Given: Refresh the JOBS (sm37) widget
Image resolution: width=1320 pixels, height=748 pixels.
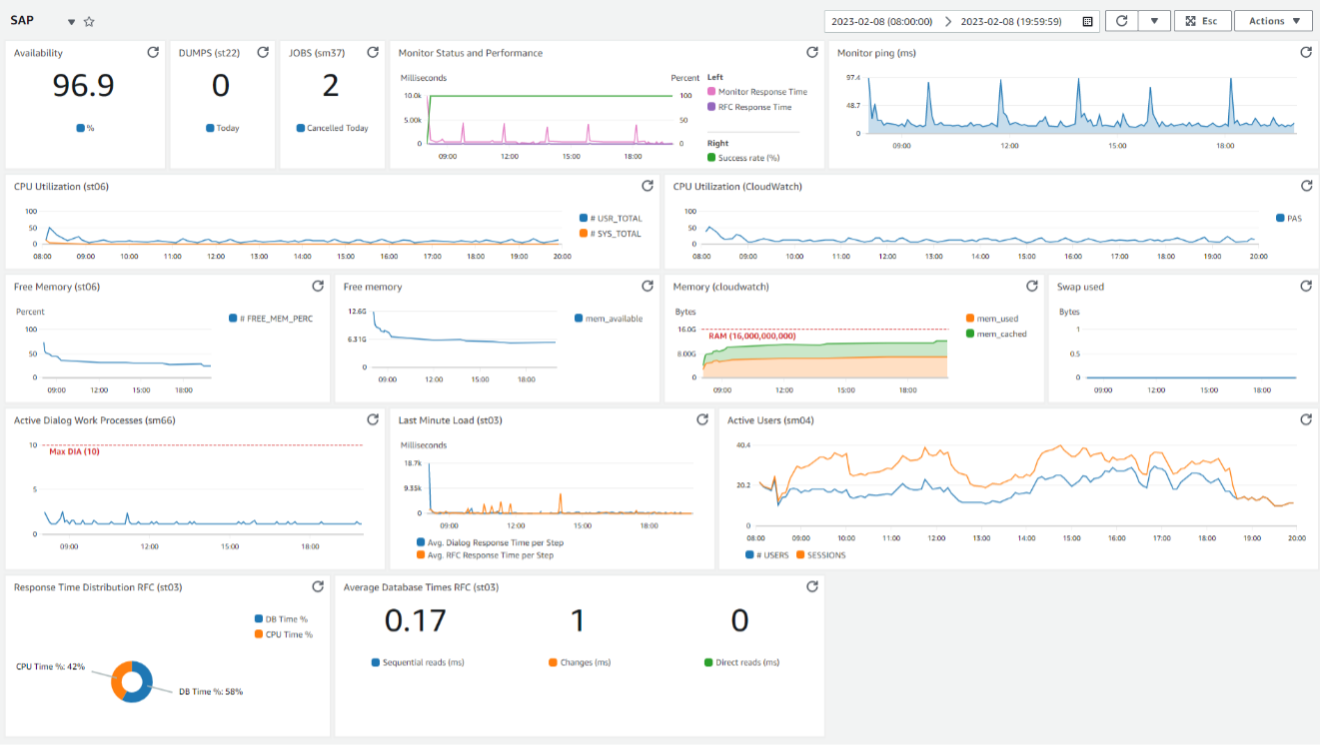Looking at the screenshot, I should pyautogui.click(x=373, y=52).
